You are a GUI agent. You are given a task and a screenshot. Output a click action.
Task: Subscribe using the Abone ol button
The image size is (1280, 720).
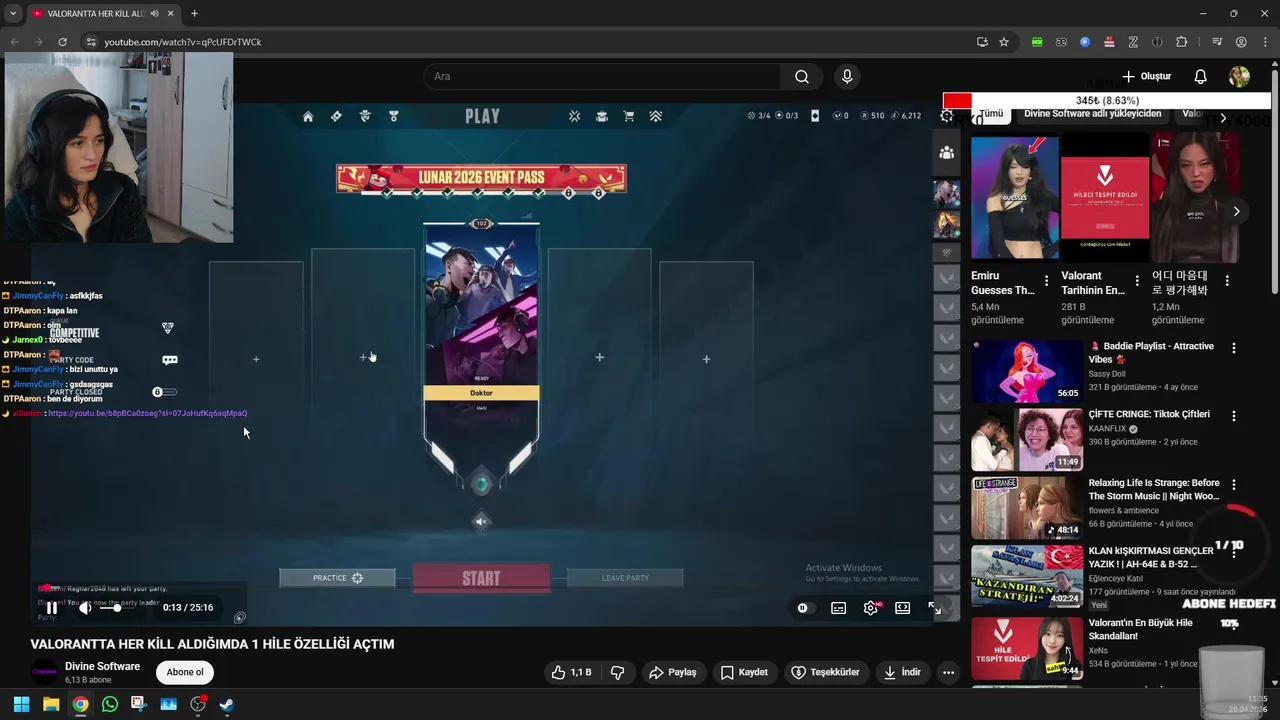[185, 673]
